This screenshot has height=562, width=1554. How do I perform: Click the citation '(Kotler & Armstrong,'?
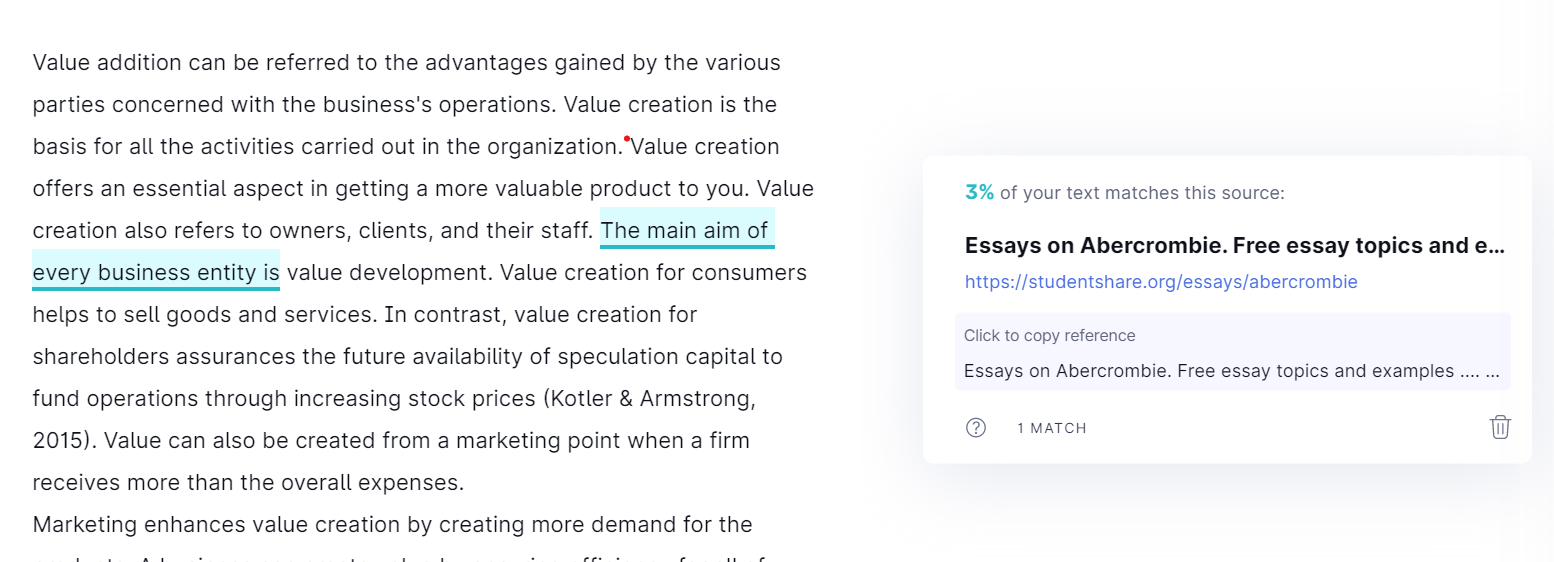pyautogui.click(x=649, y=399)
